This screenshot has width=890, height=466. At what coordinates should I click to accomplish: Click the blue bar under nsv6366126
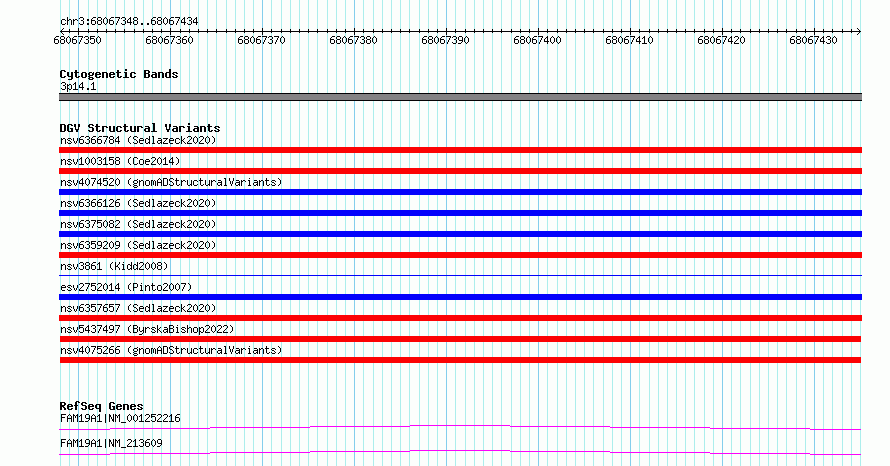point(460,213)
